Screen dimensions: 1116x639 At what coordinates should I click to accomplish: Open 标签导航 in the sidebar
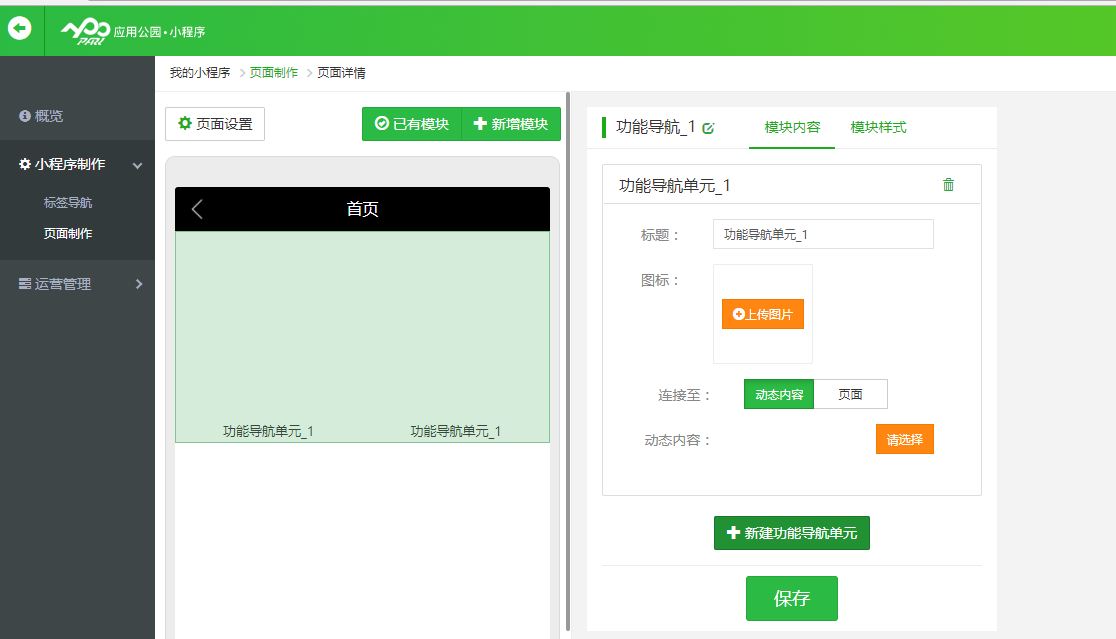click(68, 203)
